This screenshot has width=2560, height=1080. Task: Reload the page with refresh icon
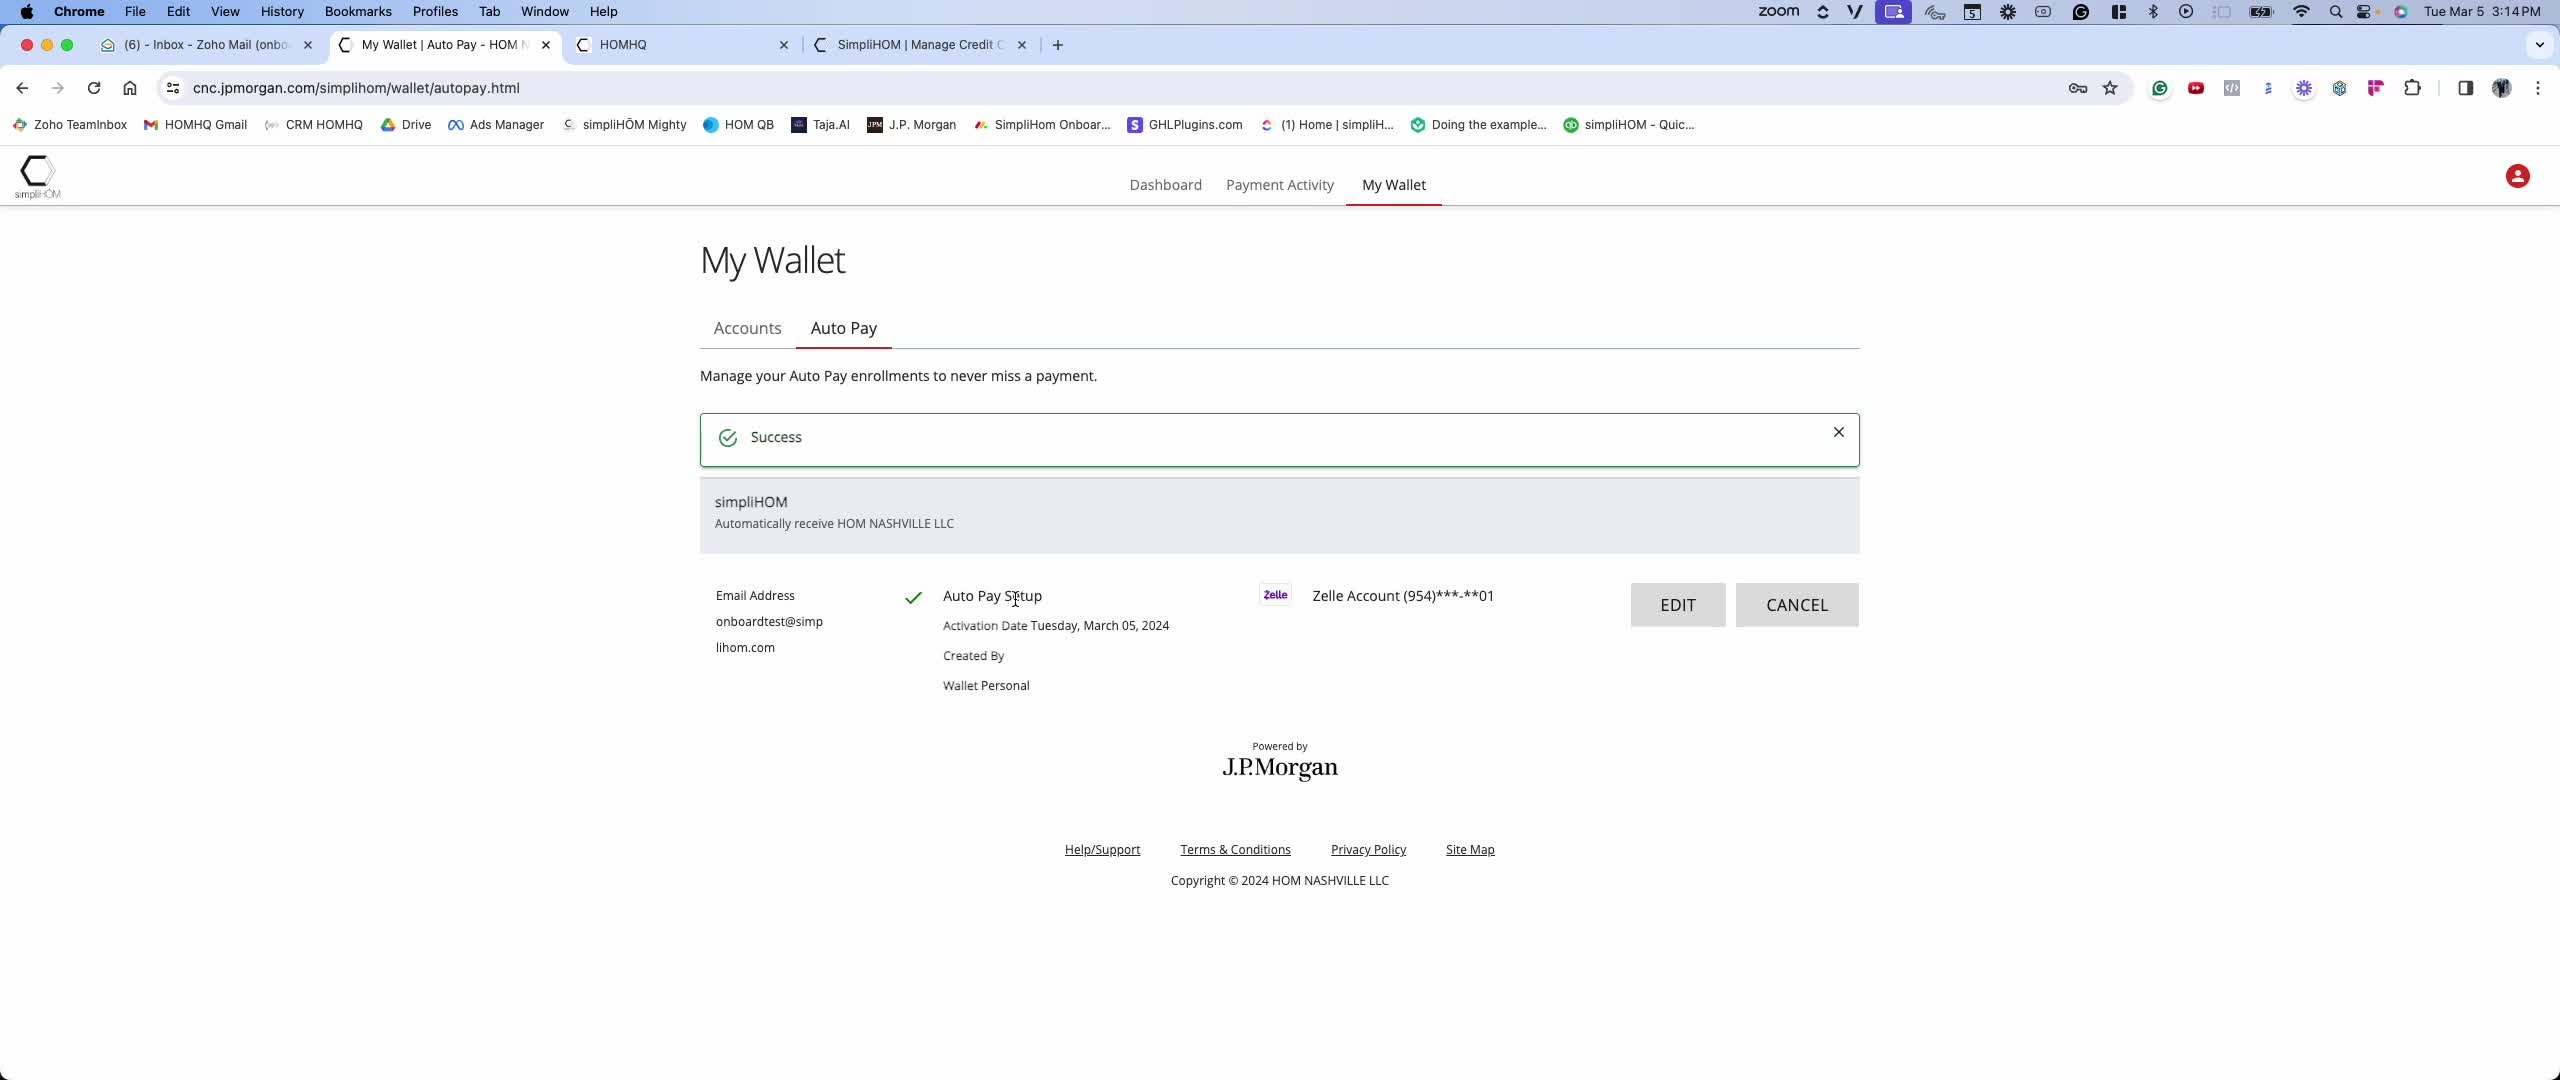pos(94,88)
